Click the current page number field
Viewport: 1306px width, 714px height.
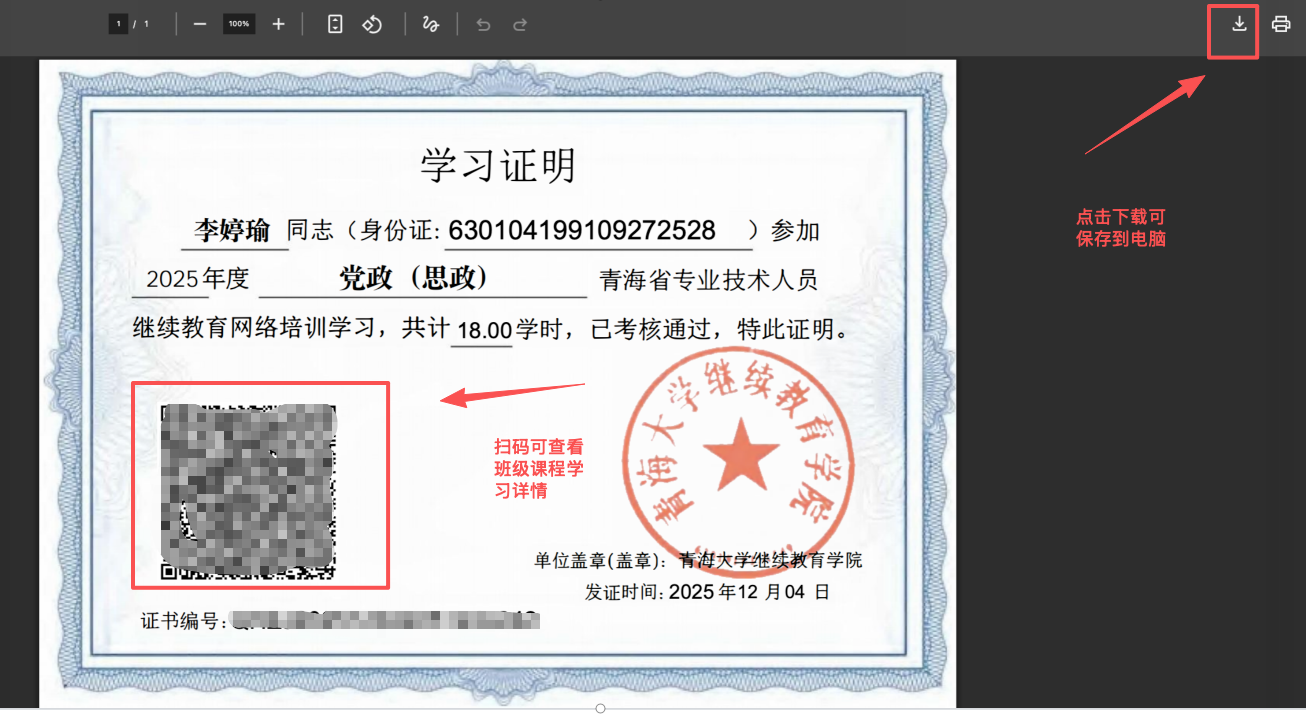coord(118,24)
